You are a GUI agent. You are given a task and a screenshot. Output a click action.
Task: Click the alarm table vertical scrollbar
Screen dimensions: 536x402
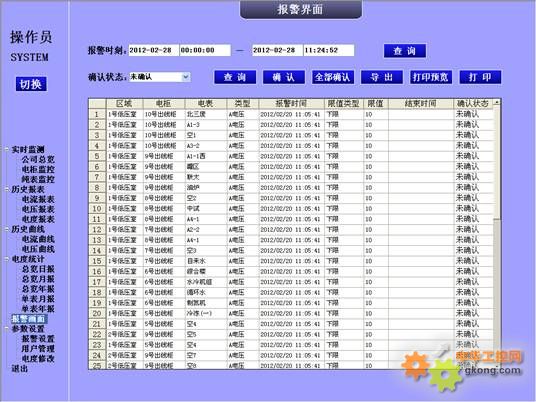click(497, 234)
